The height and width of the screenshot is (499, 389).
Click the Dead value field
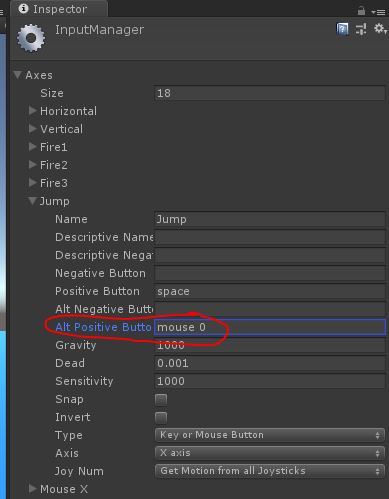(270, 363)
